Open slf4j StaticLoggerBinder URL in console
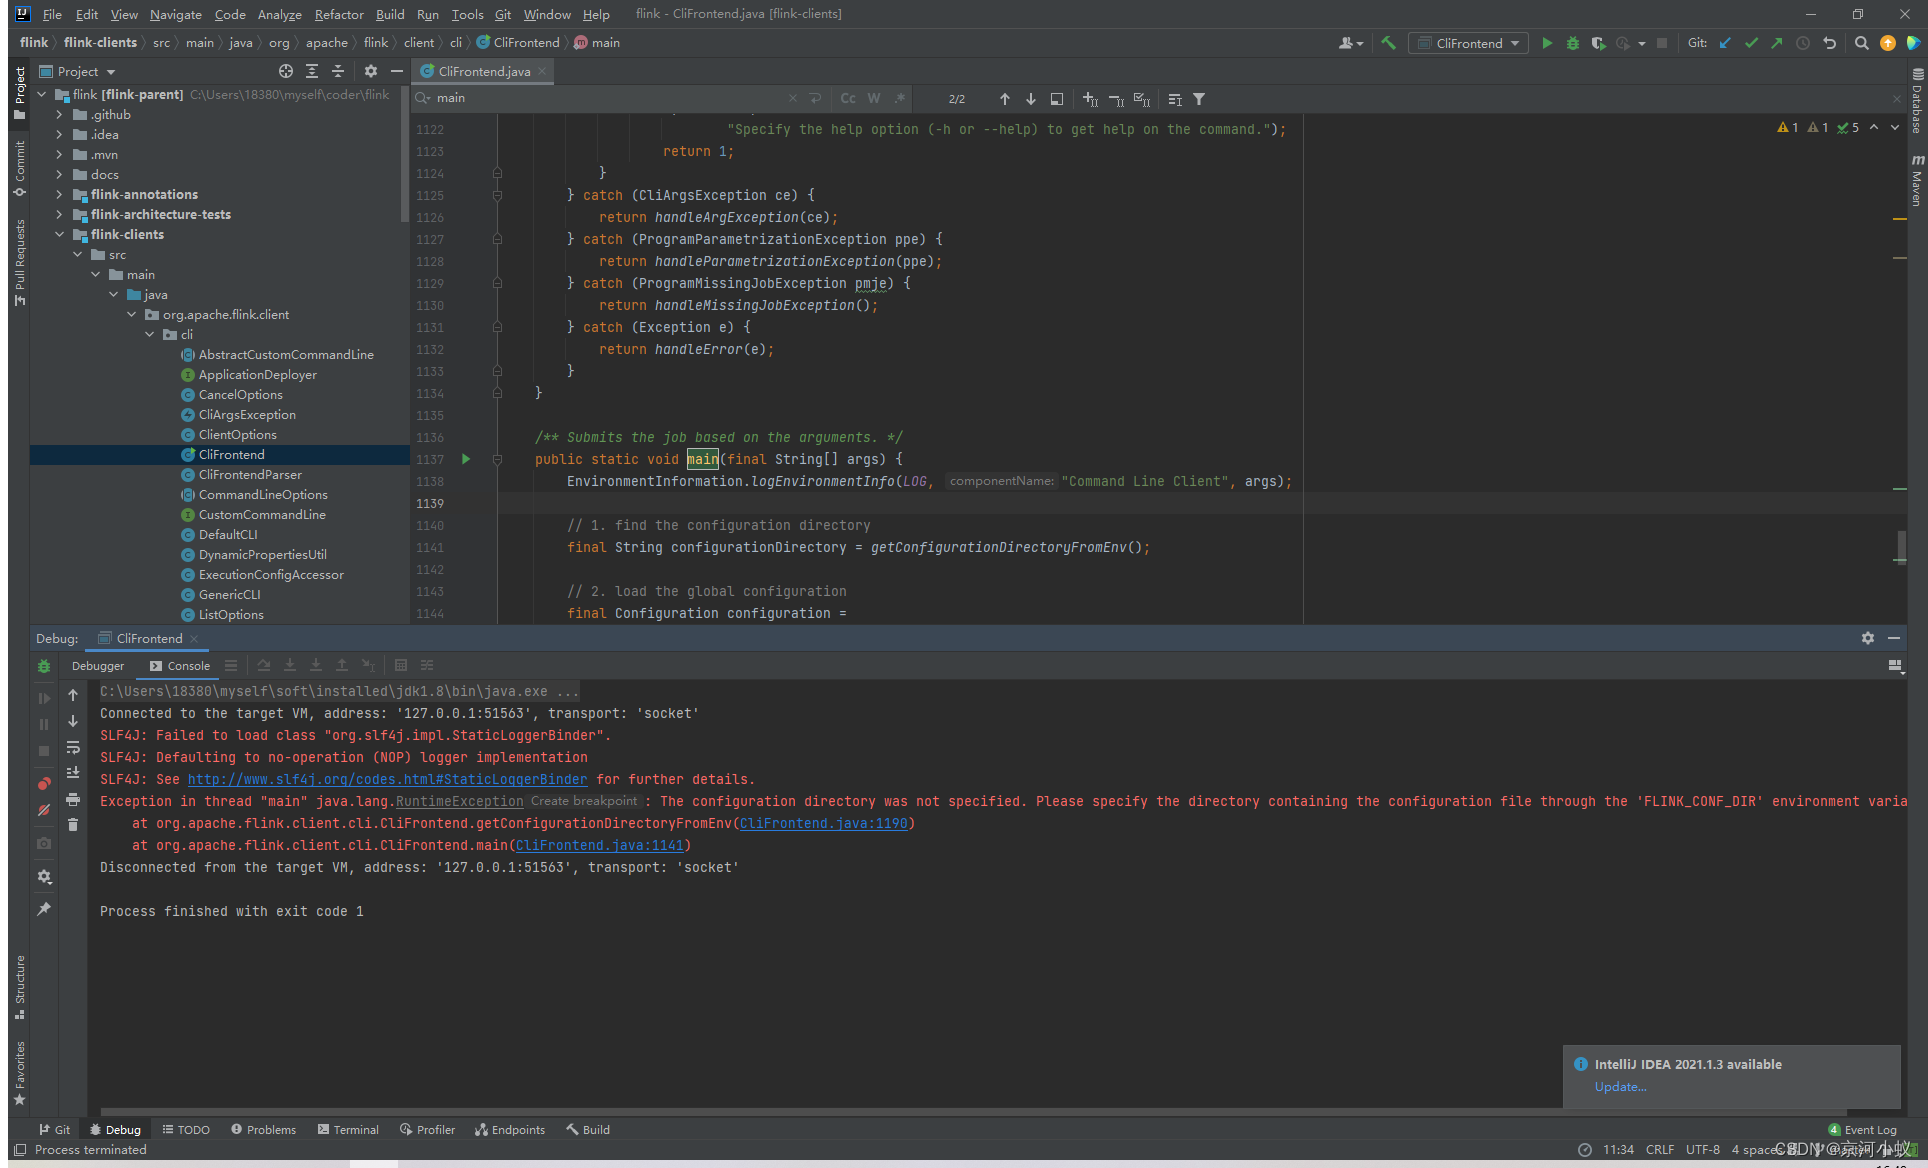The width and height of the screenshot is (1928, 1168). point(387,779)
